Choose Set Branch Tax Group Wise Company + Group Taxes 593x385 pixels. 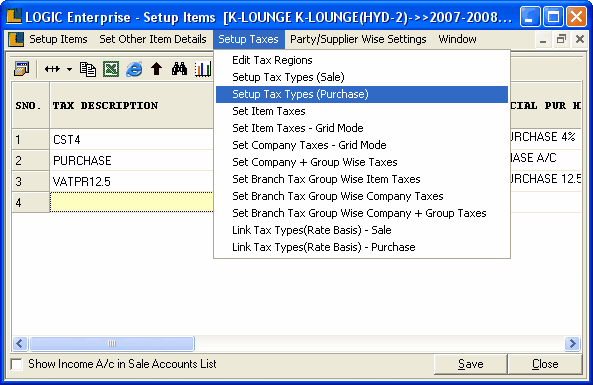(362, 213)
